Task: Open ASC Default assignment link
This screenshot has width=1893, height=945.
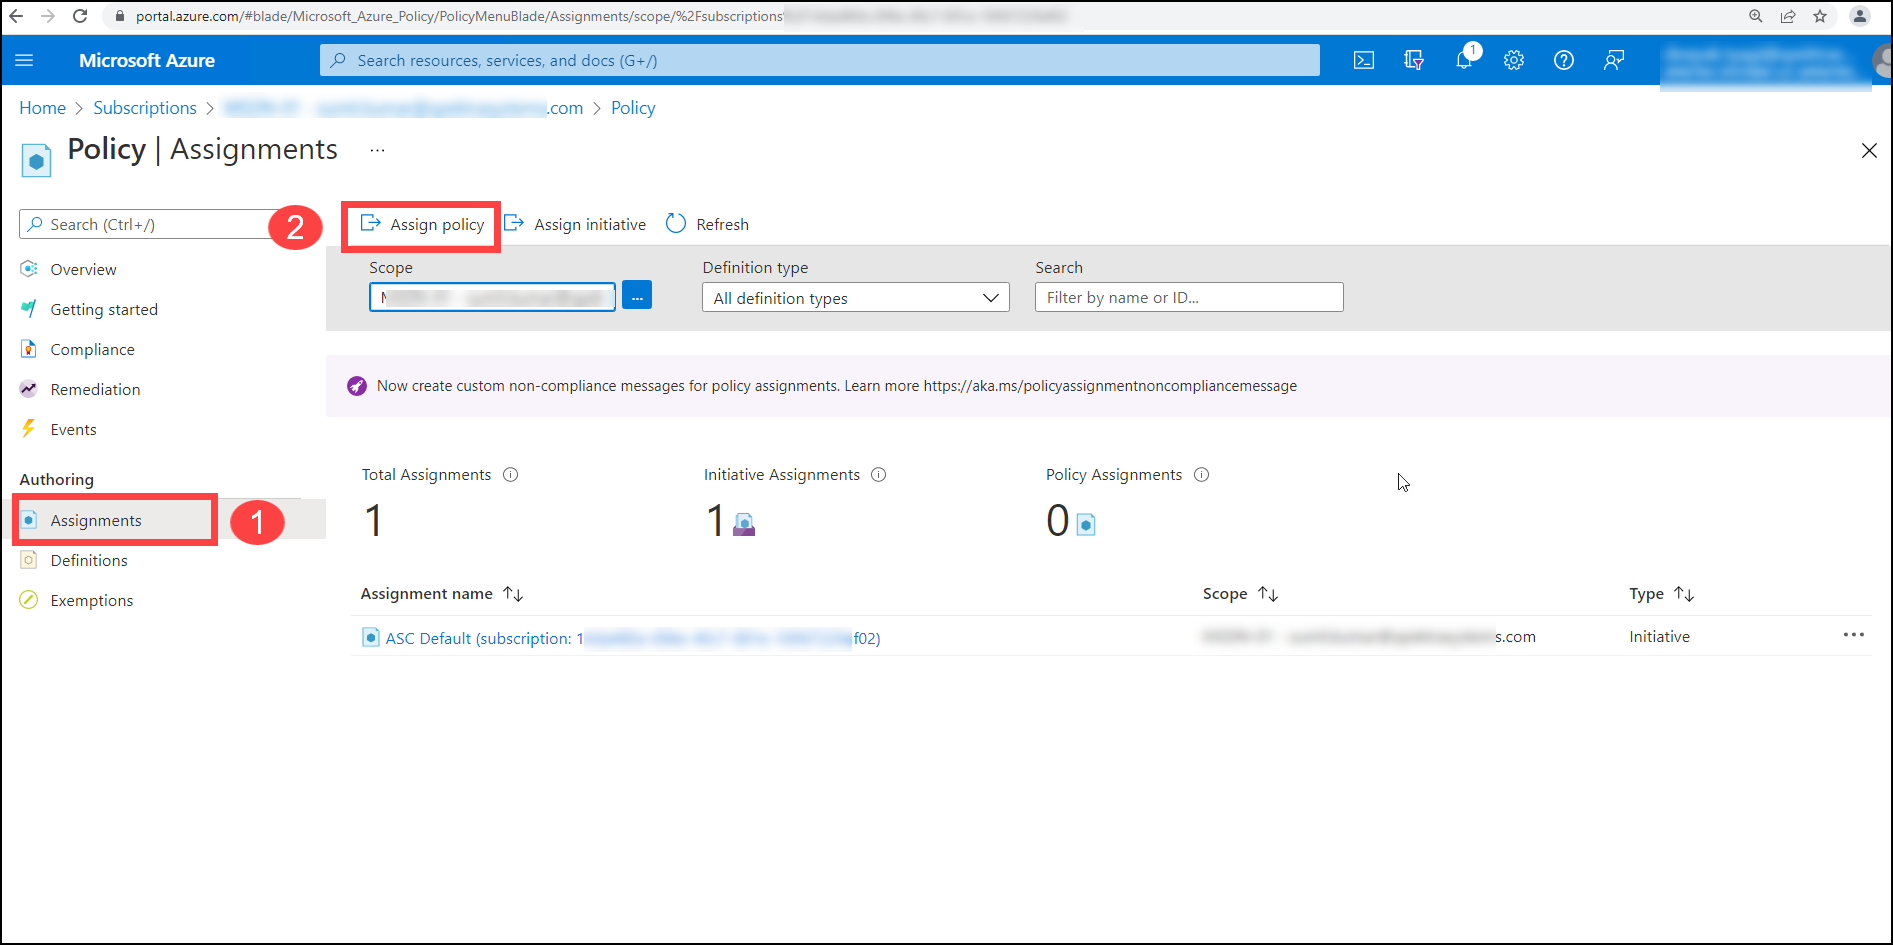Action: 633,639
